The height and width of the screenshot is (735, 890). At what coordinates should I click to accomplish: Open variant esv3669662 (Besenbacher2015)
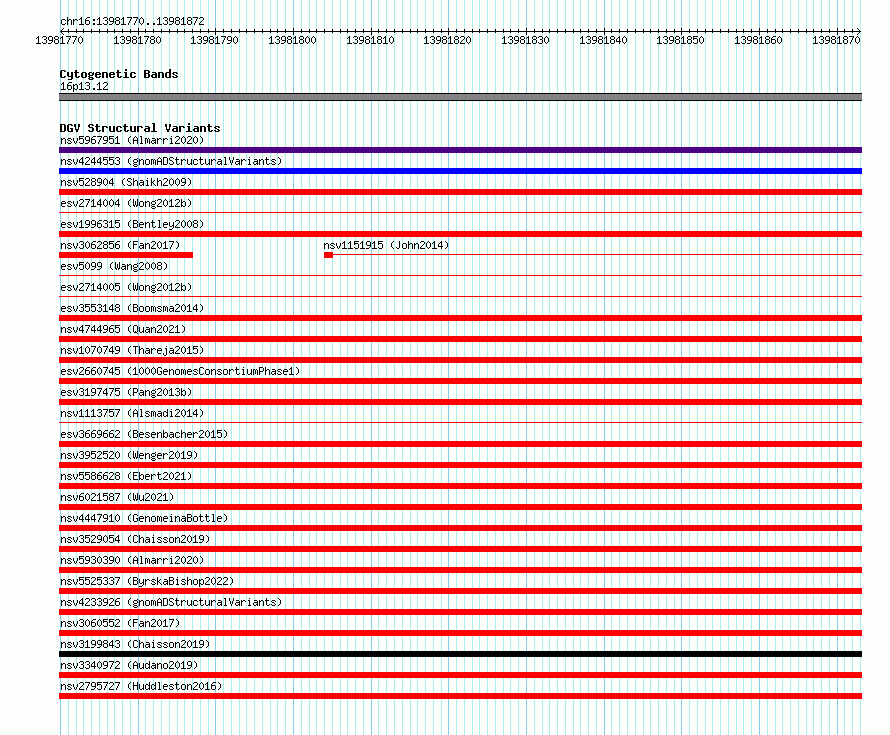click(x=144, y=434)
